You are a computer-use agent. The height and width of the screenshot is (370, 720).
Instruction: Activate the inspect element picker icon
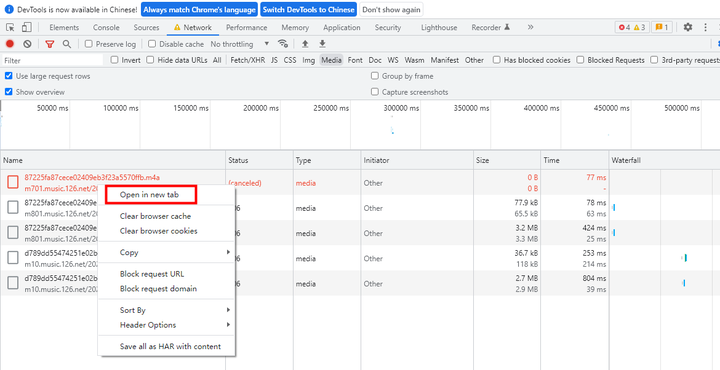(x=10, y=28)
